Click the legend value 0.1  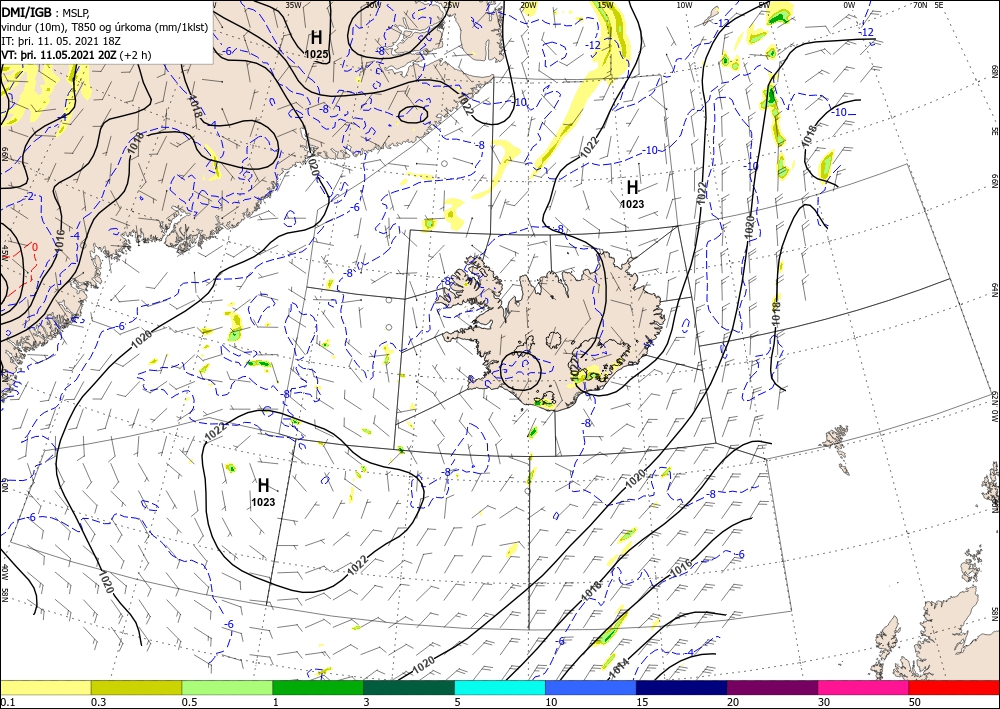(6, 702)
